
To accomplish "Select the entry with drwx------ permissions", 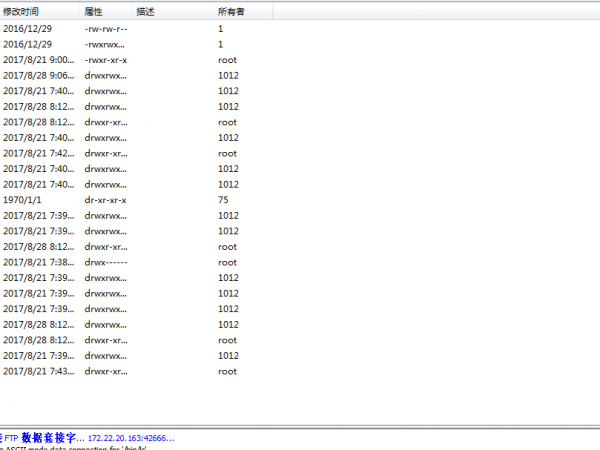I will click(105, 262).
